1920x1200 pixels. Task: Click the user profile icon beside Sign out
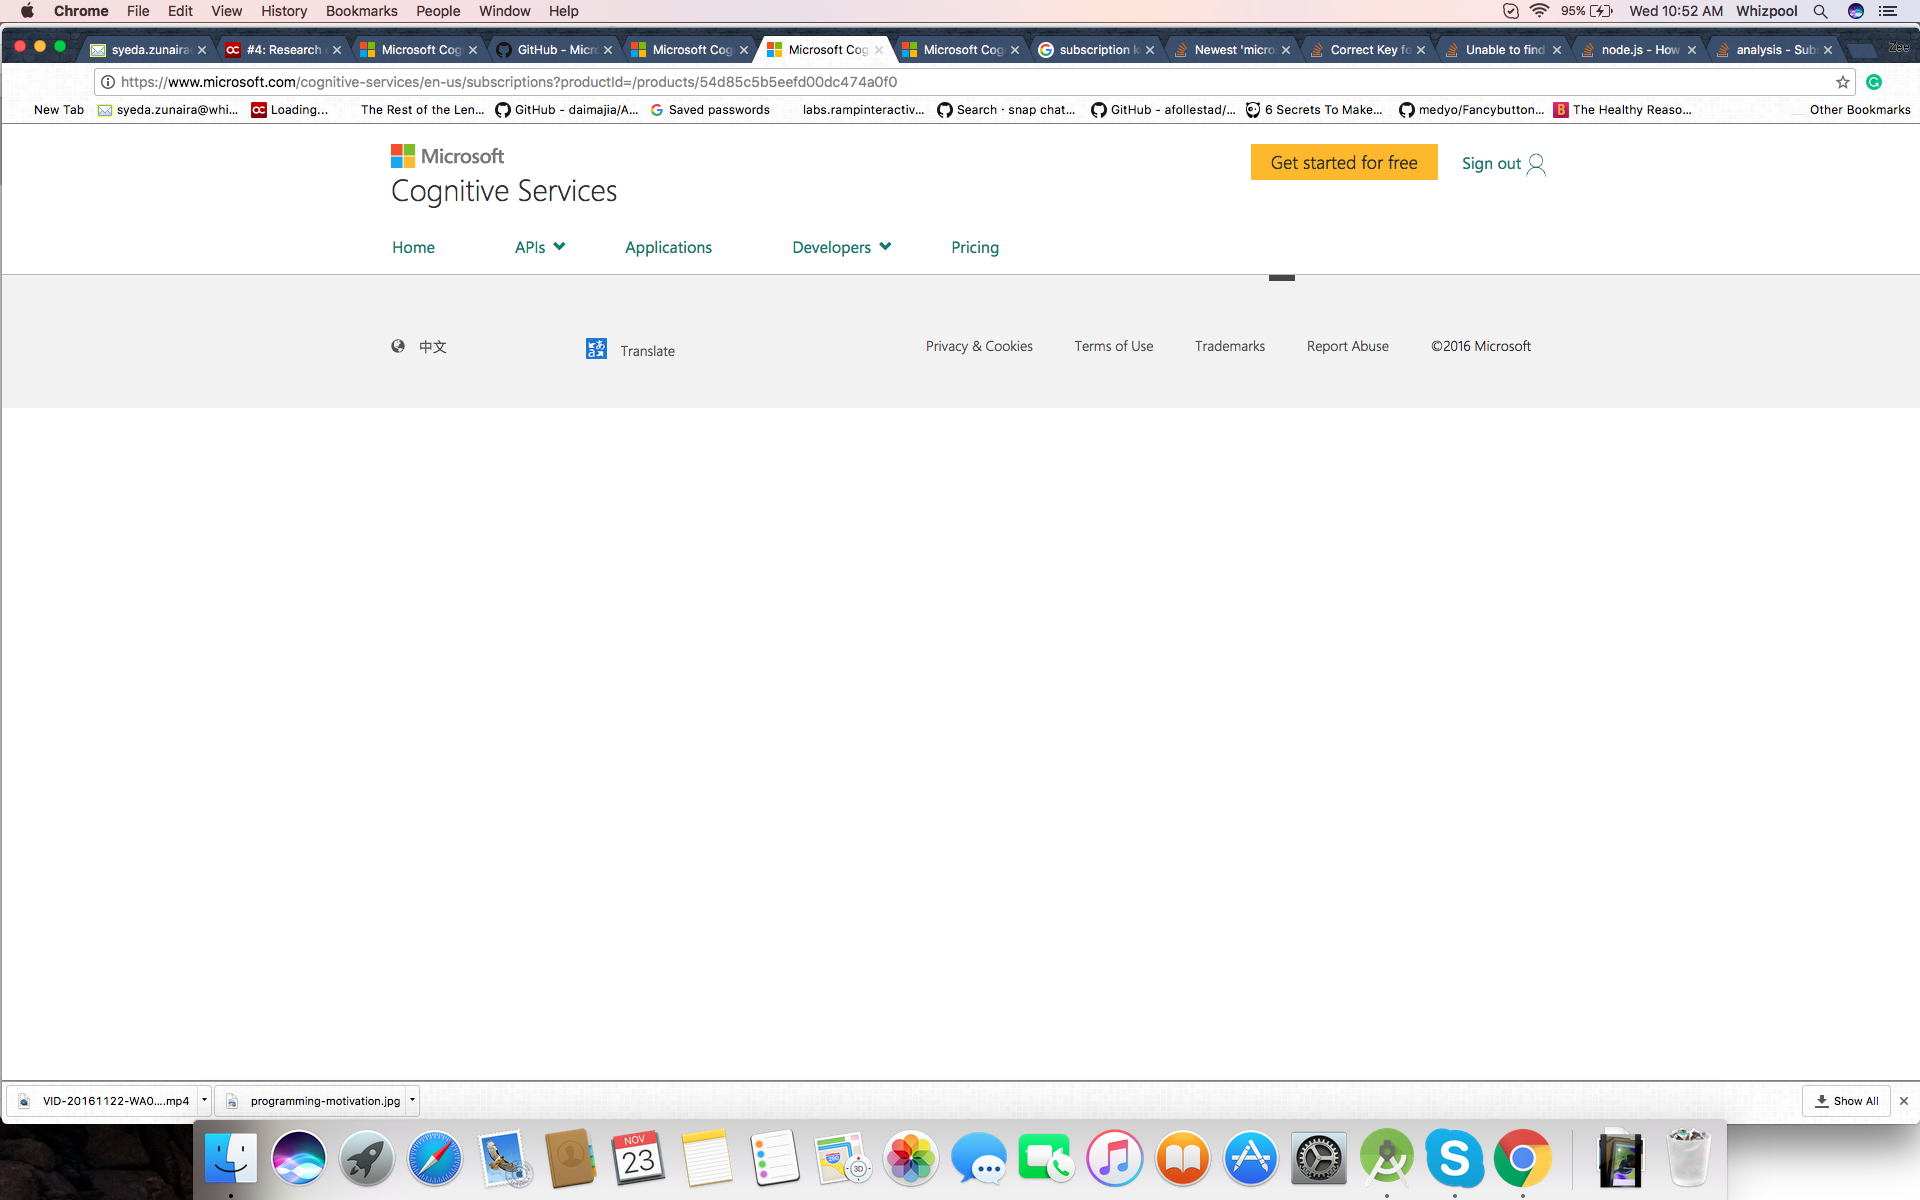click(1536, 164)
